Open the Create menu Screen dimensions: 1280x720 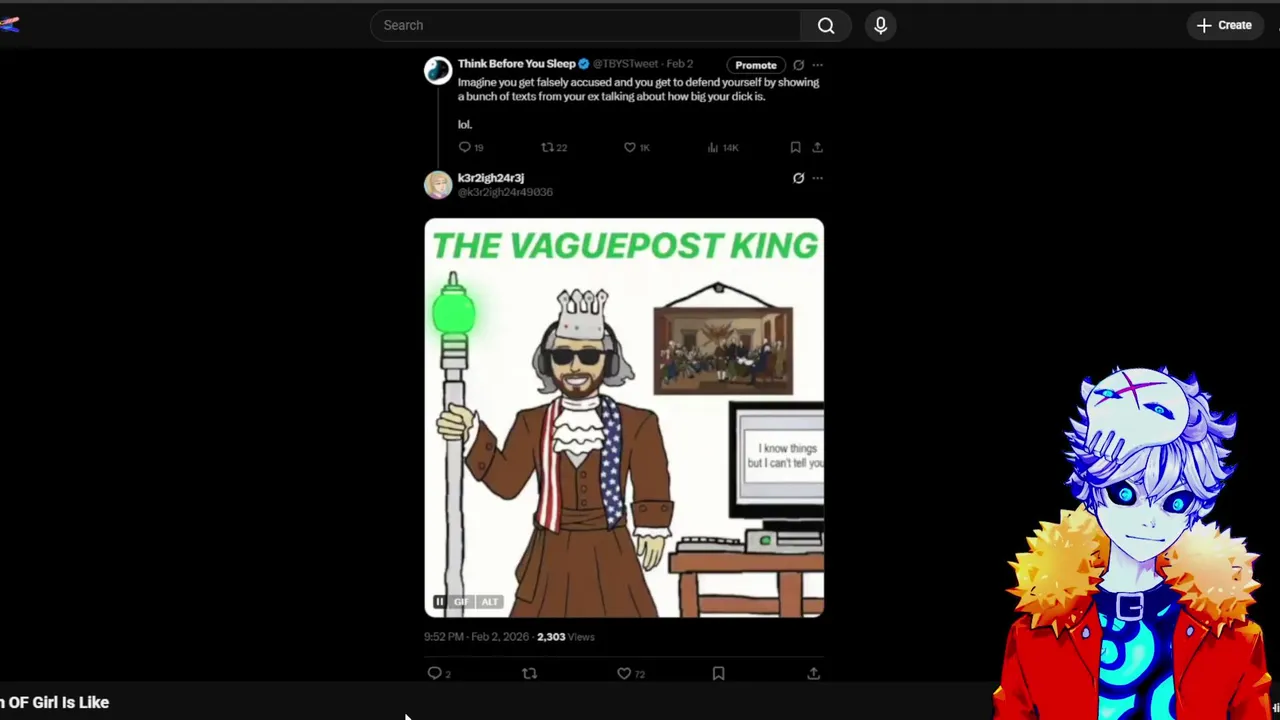[1224, 25]
